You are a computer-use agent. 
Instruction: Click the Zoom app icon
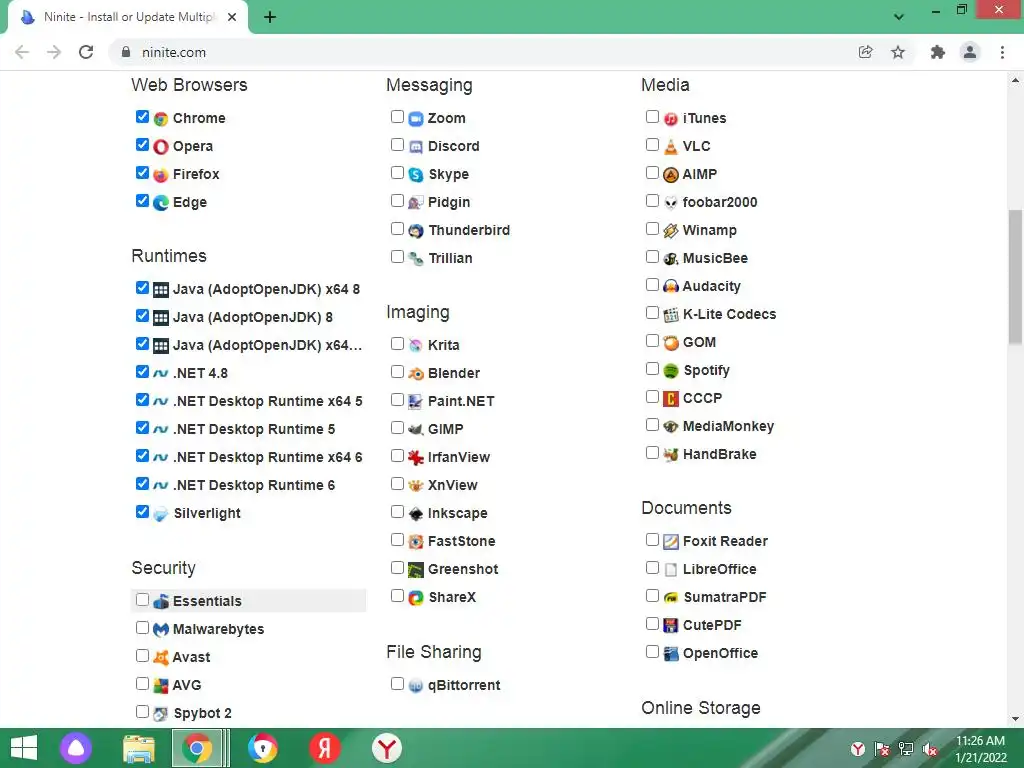tap(416, 119)
